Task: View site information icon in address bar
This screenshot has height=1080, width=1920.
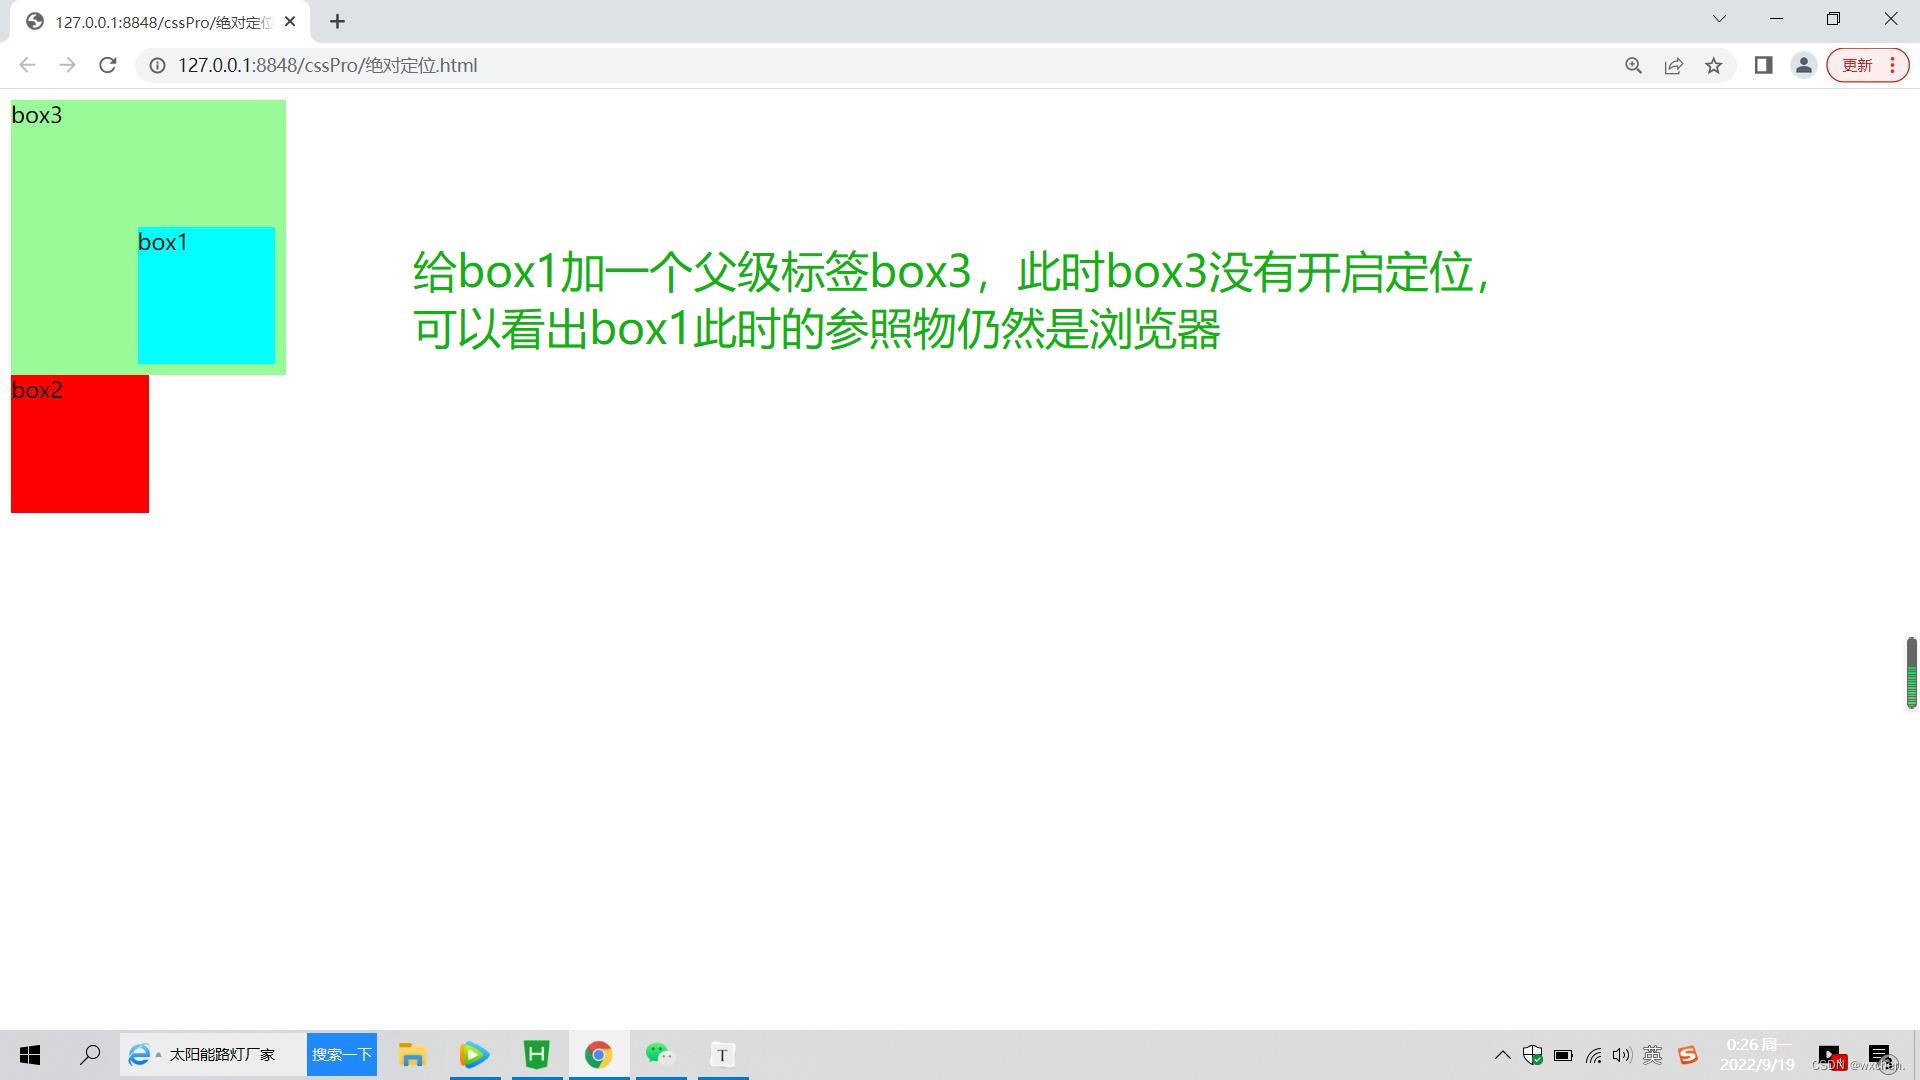Action: tap(157, 65)
